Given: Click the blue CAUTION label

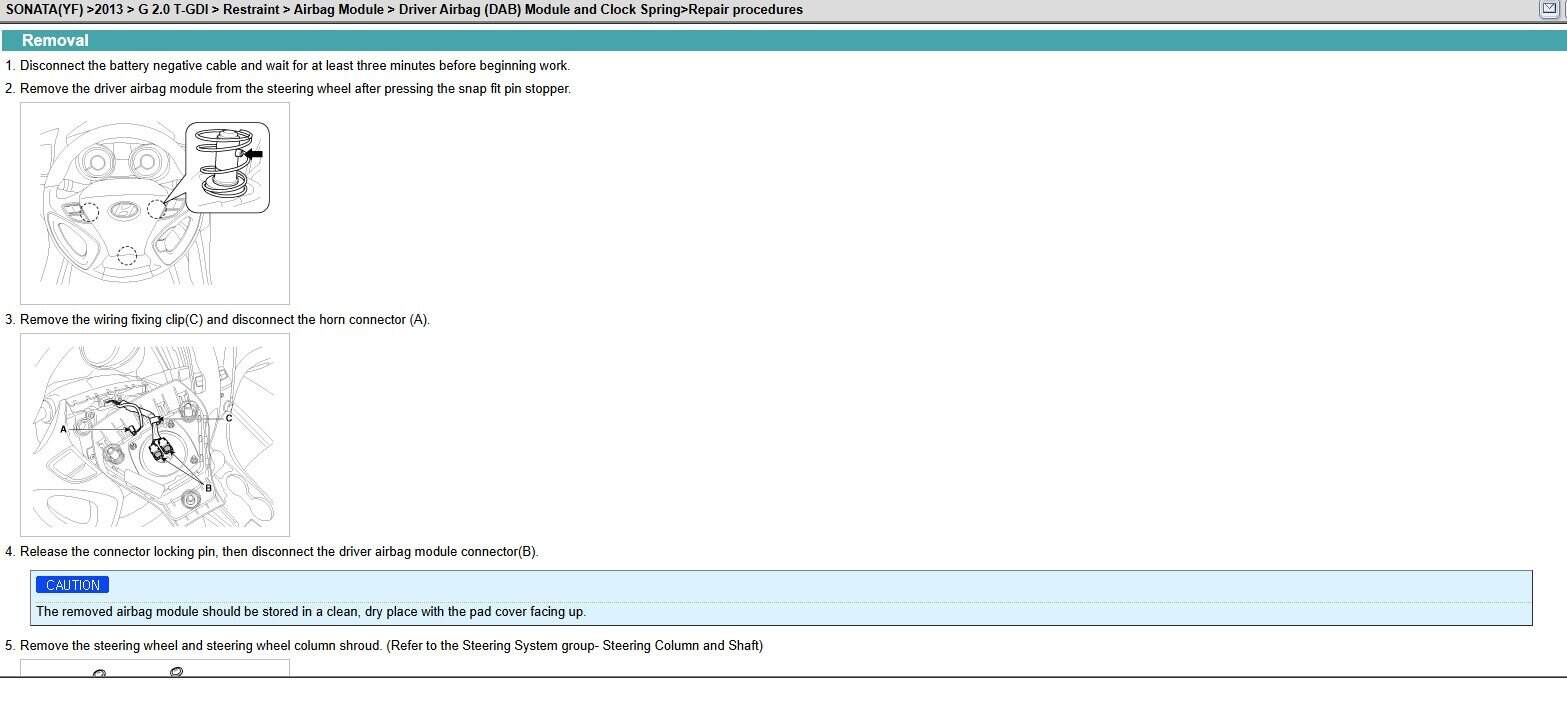Looking at the screenshot, I should 72,585.
